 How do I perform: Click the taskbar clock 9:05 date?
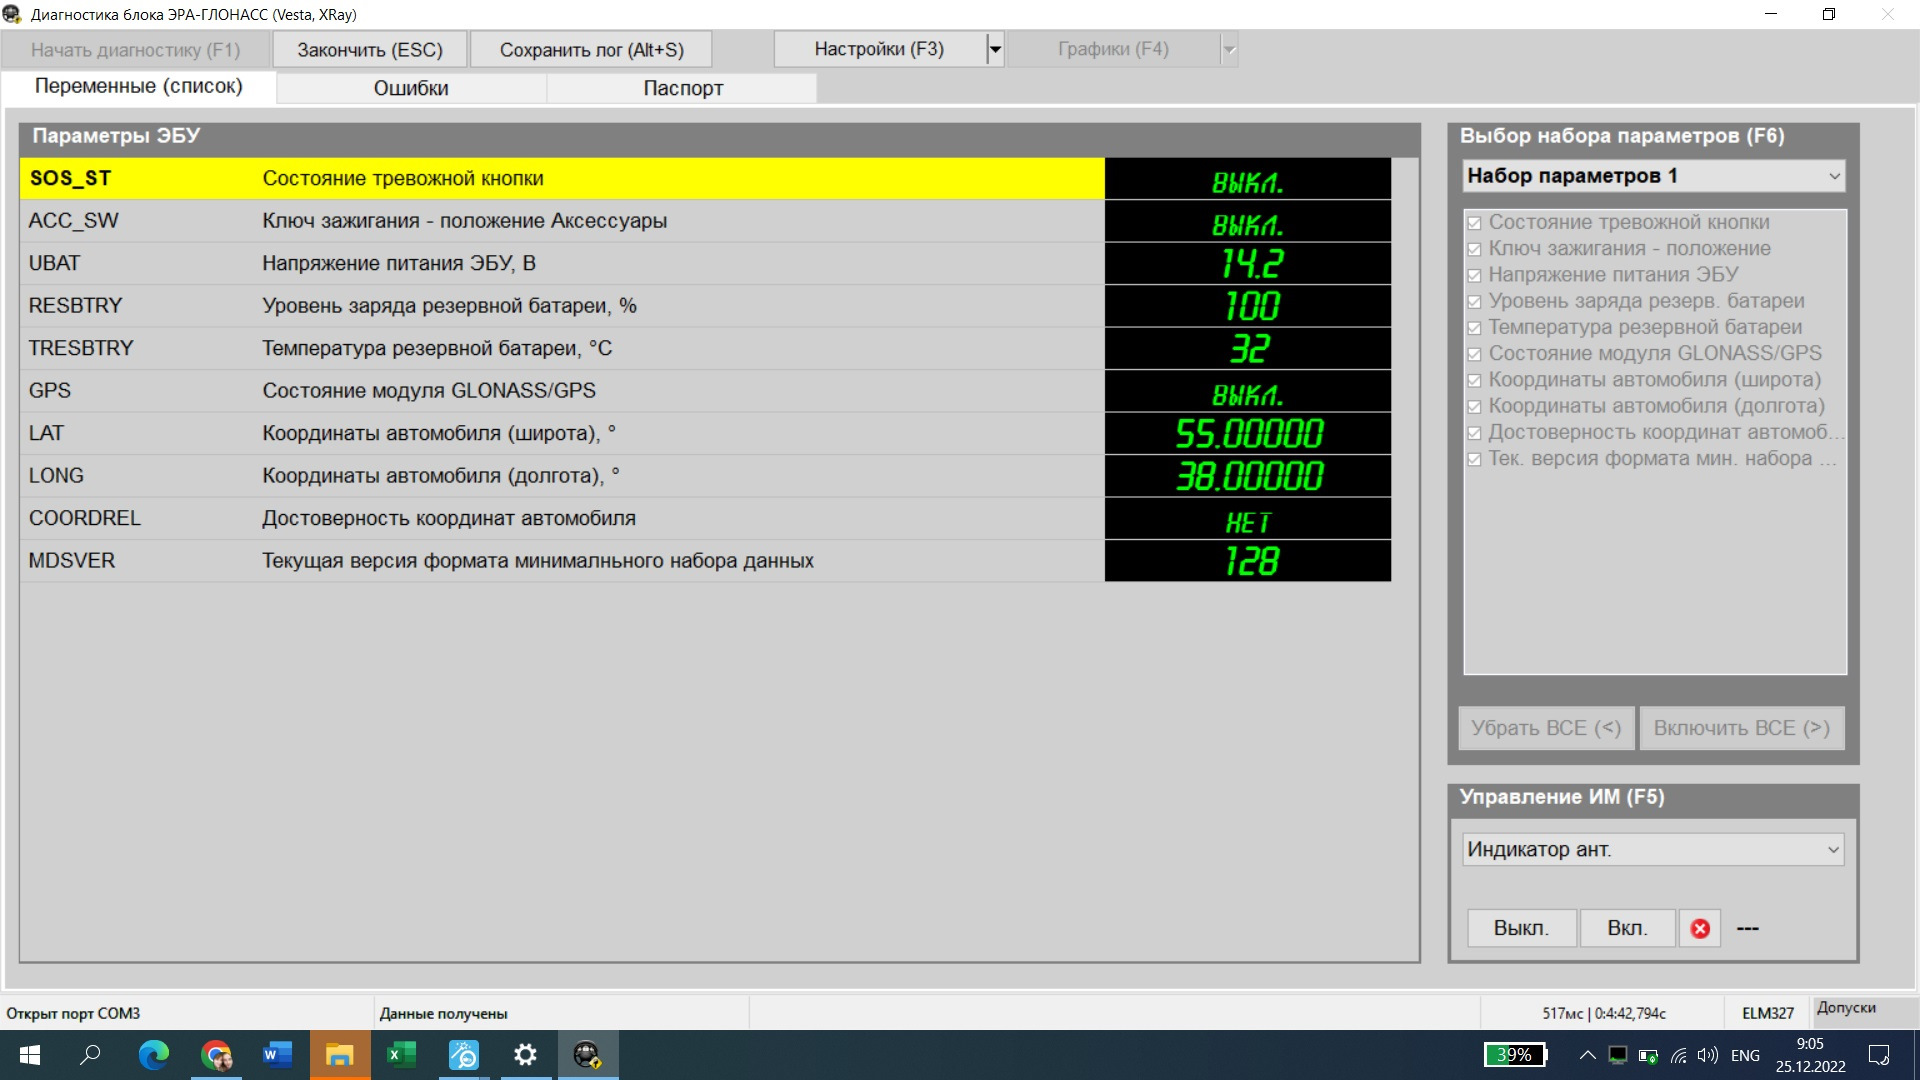pos(1810,1055)
